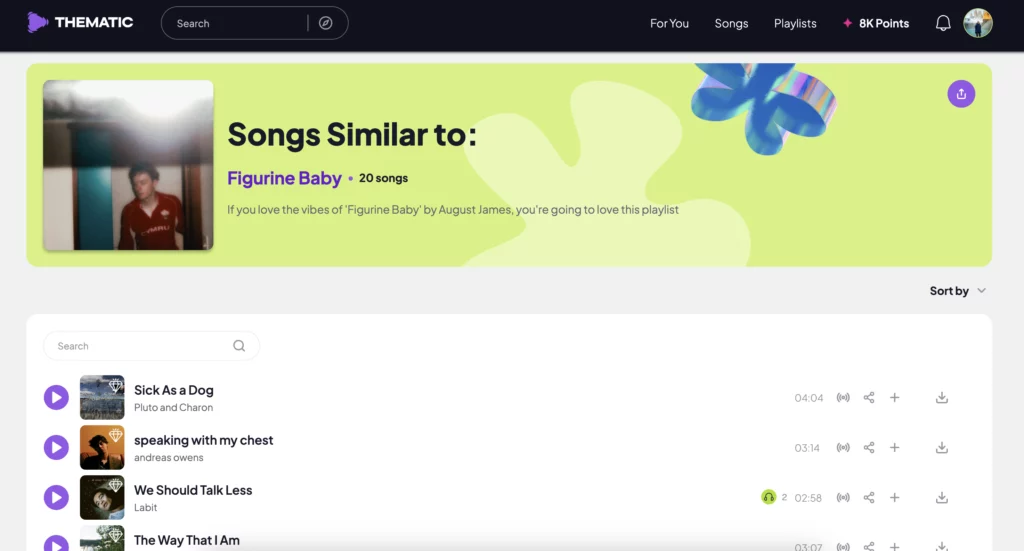Open the Songs menu item
Screen dimensions: 1024x551
tap(731, 23)
